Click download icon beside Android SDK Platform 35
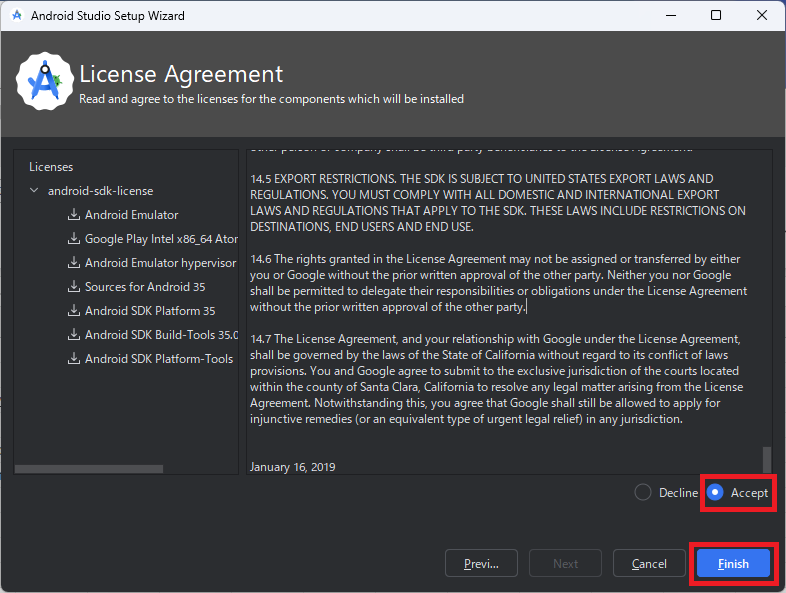The width and height of the screenshot is (786, 593). 74,311
